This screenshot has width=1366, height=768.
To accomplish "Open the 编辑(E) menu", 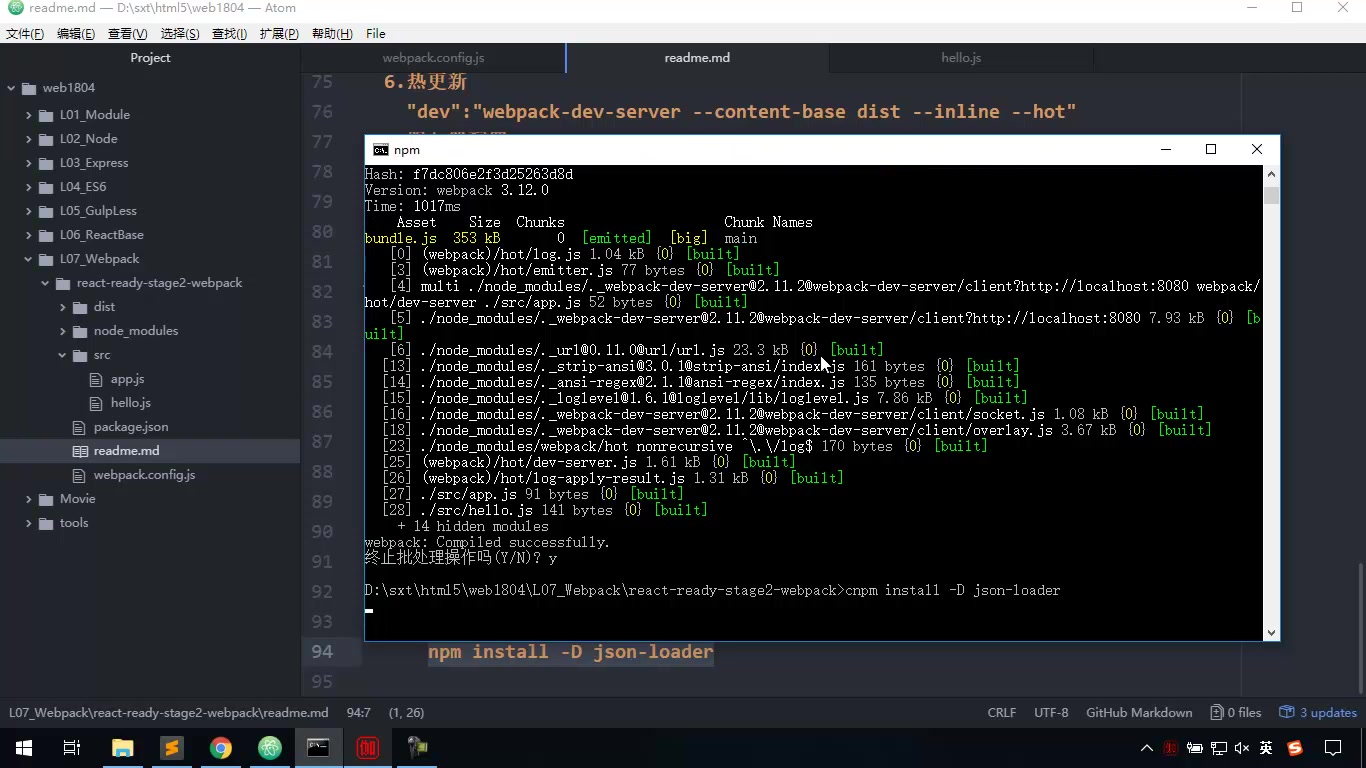I will point(76,33).
